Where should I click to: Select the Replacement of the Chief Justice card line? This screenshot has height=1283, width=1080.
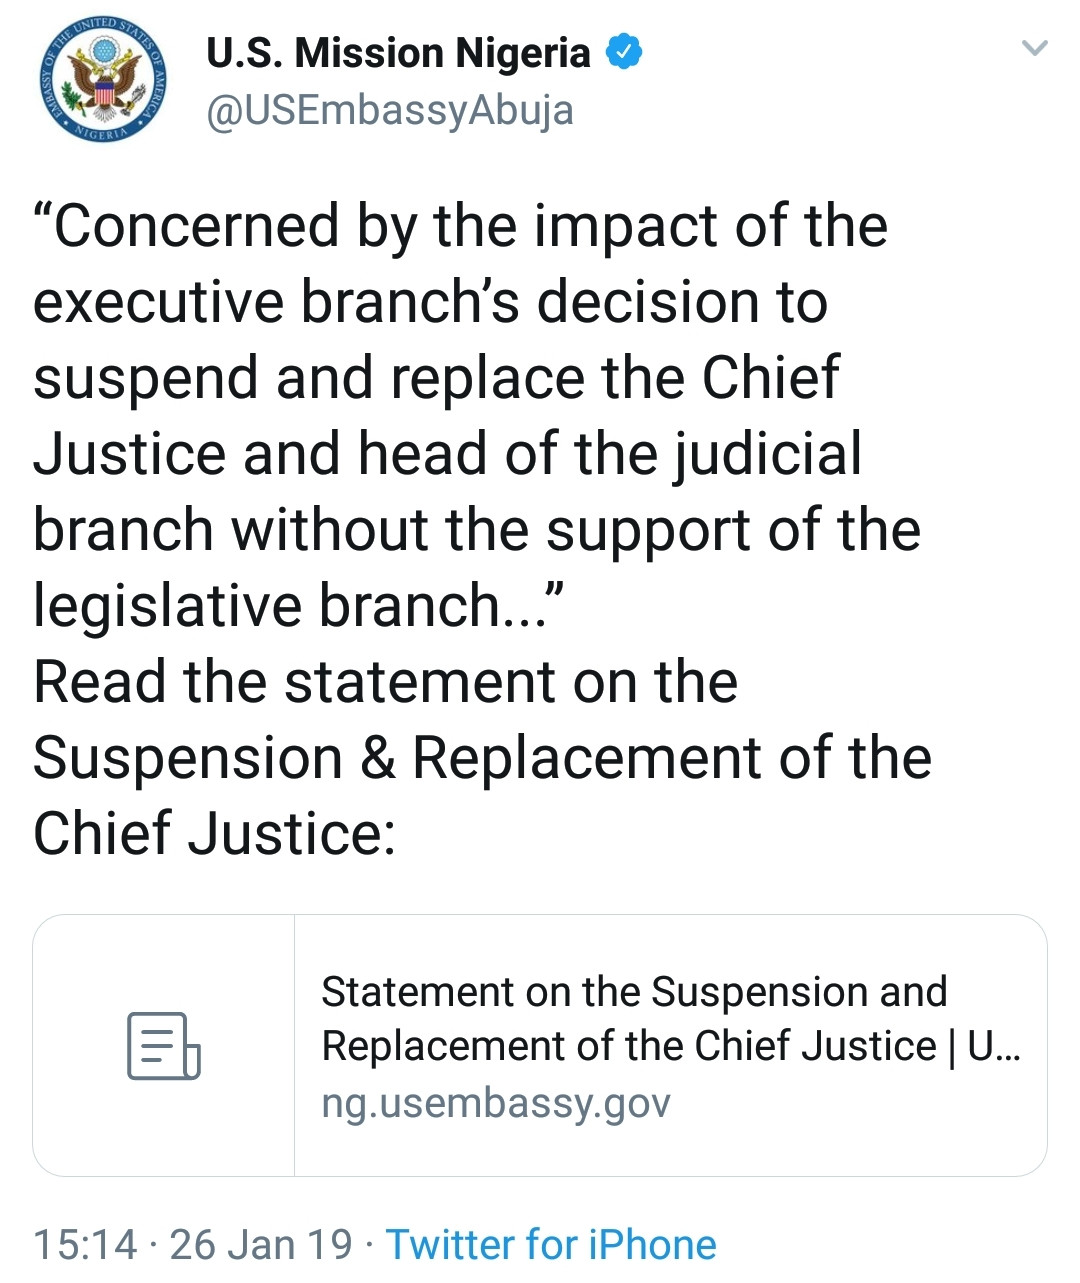pos(671,1046)
